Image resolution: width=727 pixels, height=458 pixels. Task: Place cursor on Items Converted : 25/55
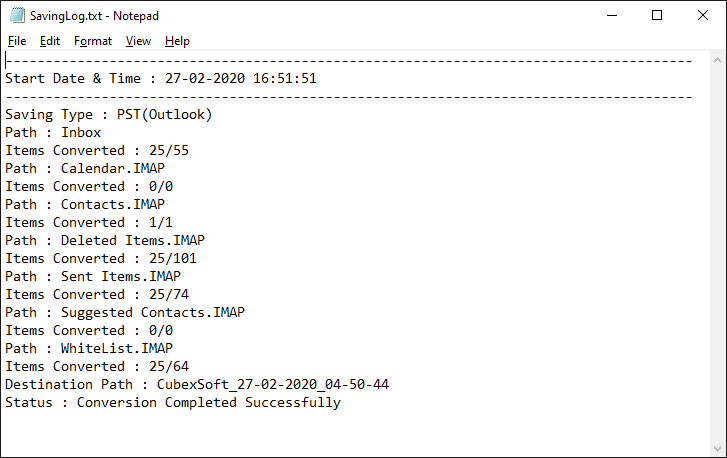coord(97,150)
